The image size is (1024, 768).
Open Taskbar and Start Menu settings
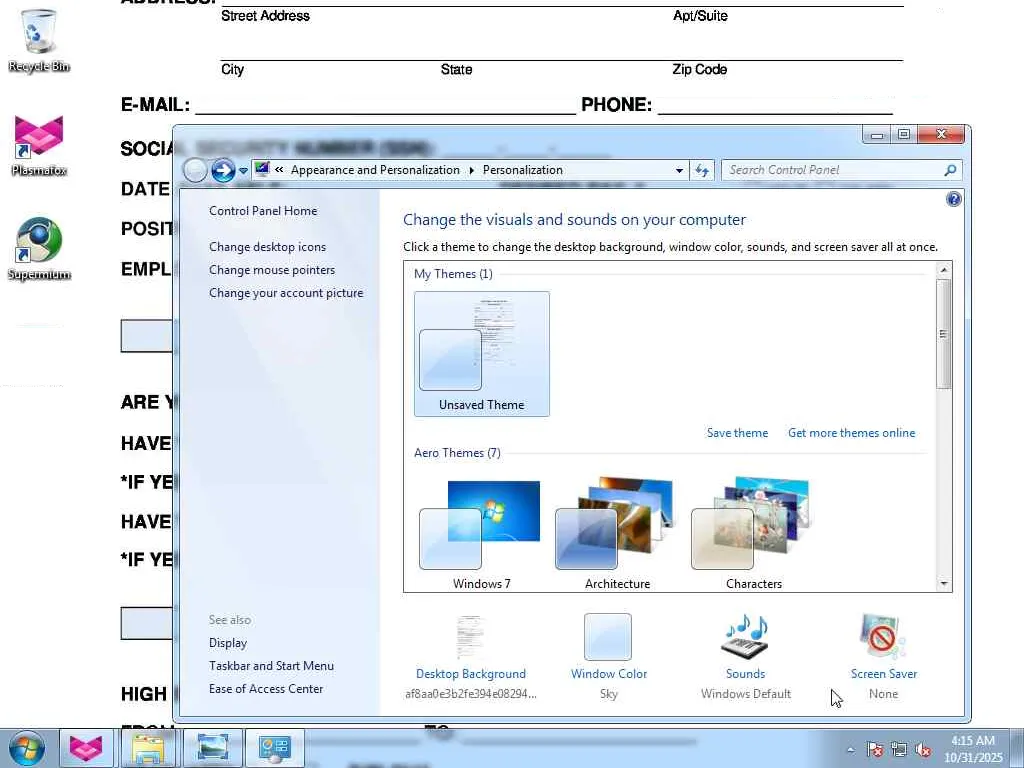point(271,666)
